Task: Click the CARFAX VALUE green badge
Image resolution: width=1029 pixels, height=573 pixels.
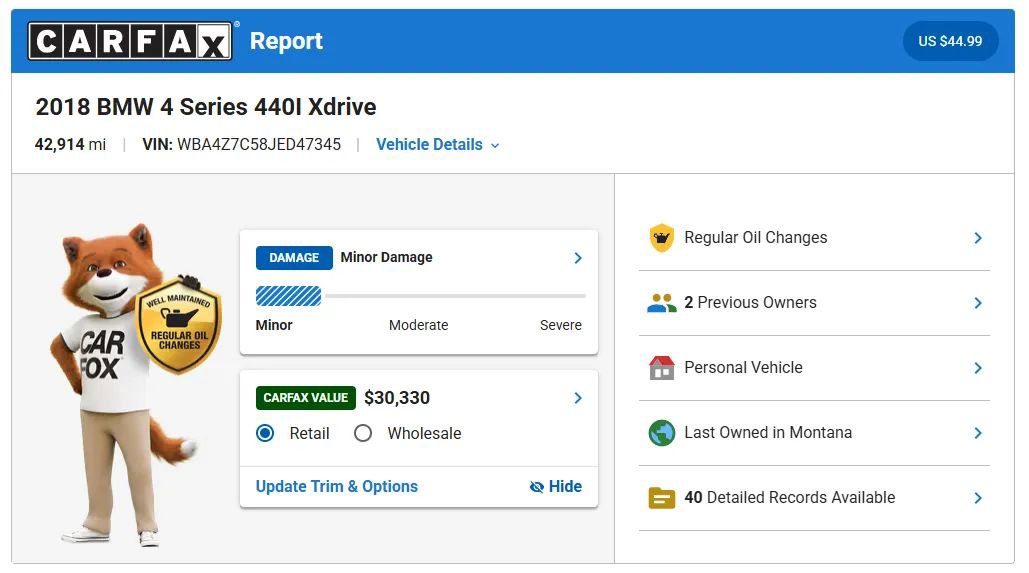Action: click(x=306, y=398)
